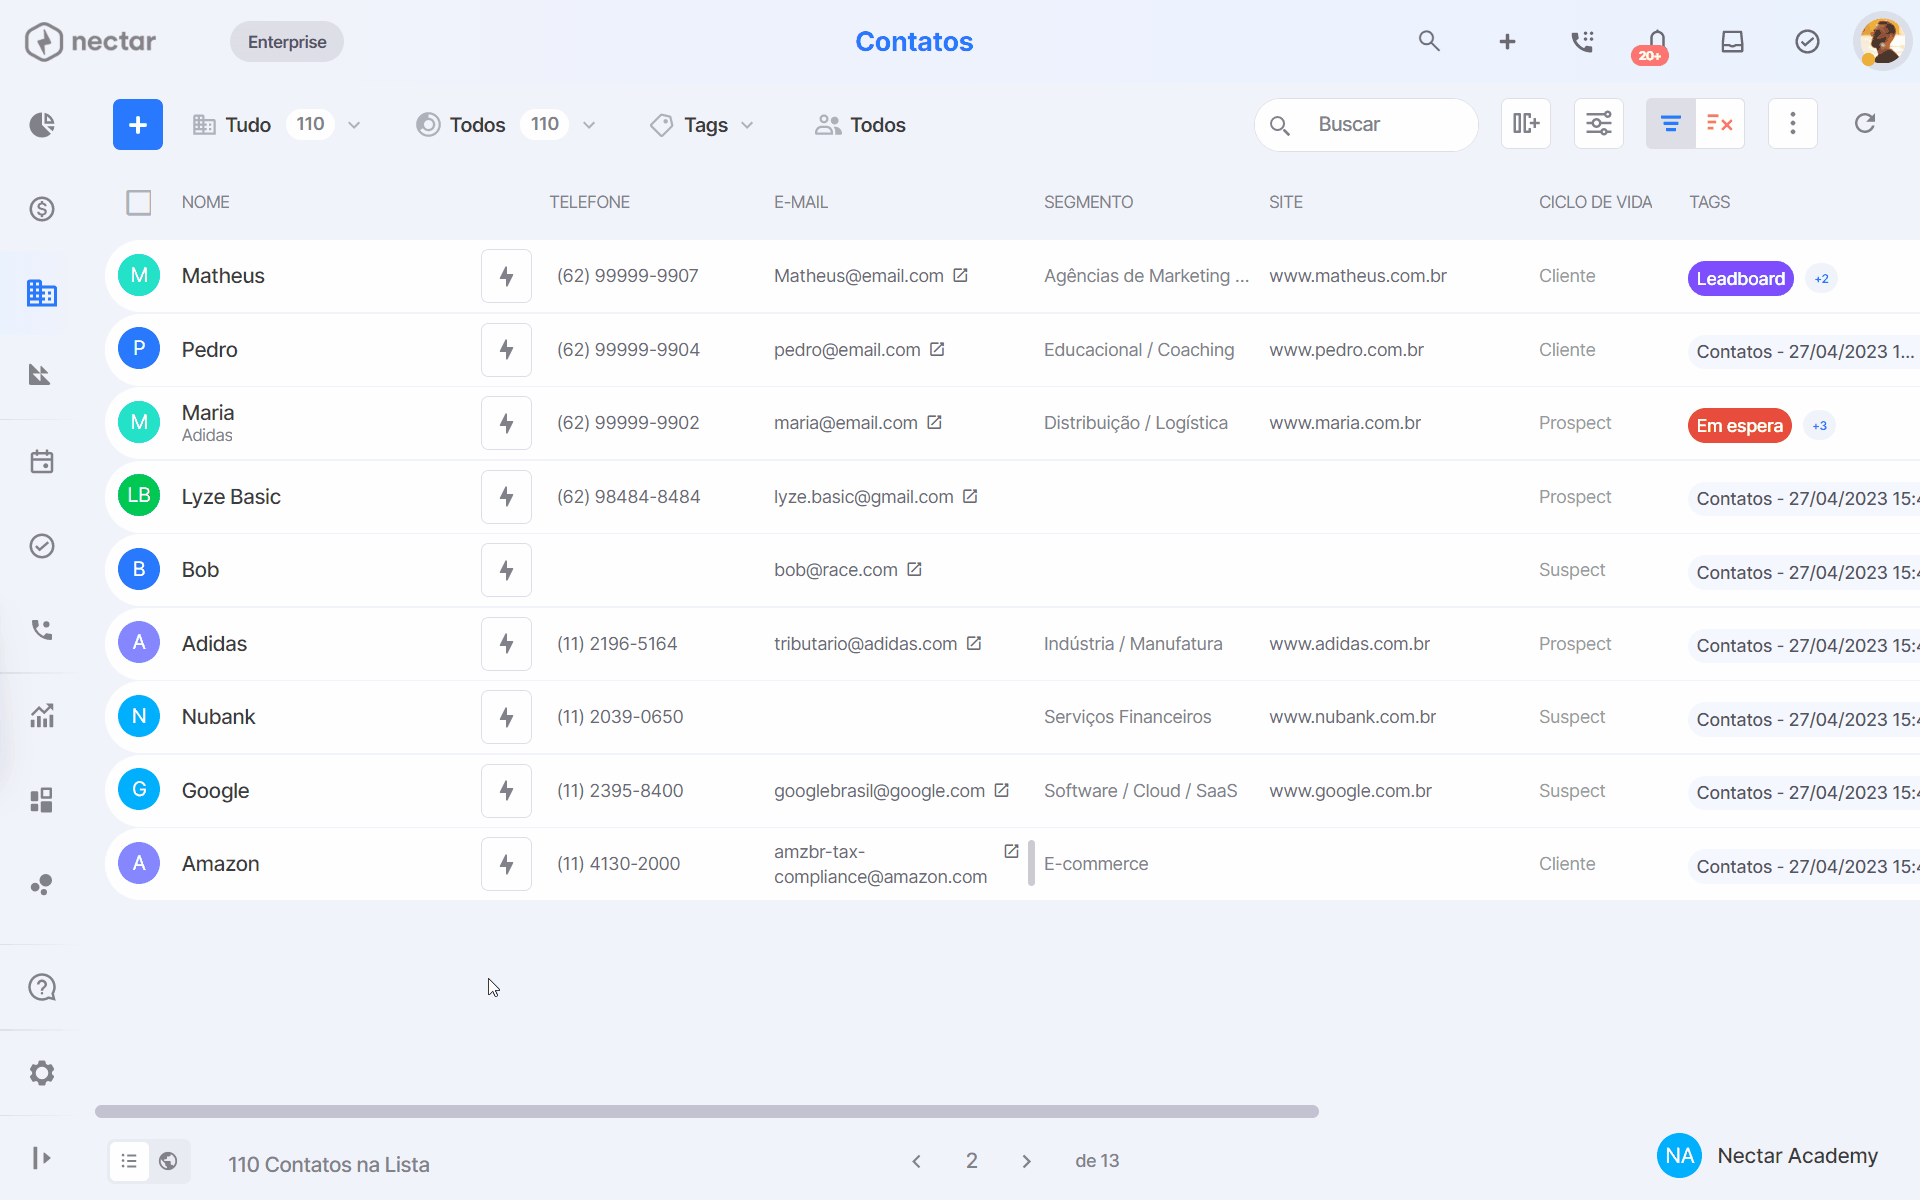The height and width of the screenshot is (1200, 1920).
Task: Open settings gear in sidebar
Action: coord(42,1073)
